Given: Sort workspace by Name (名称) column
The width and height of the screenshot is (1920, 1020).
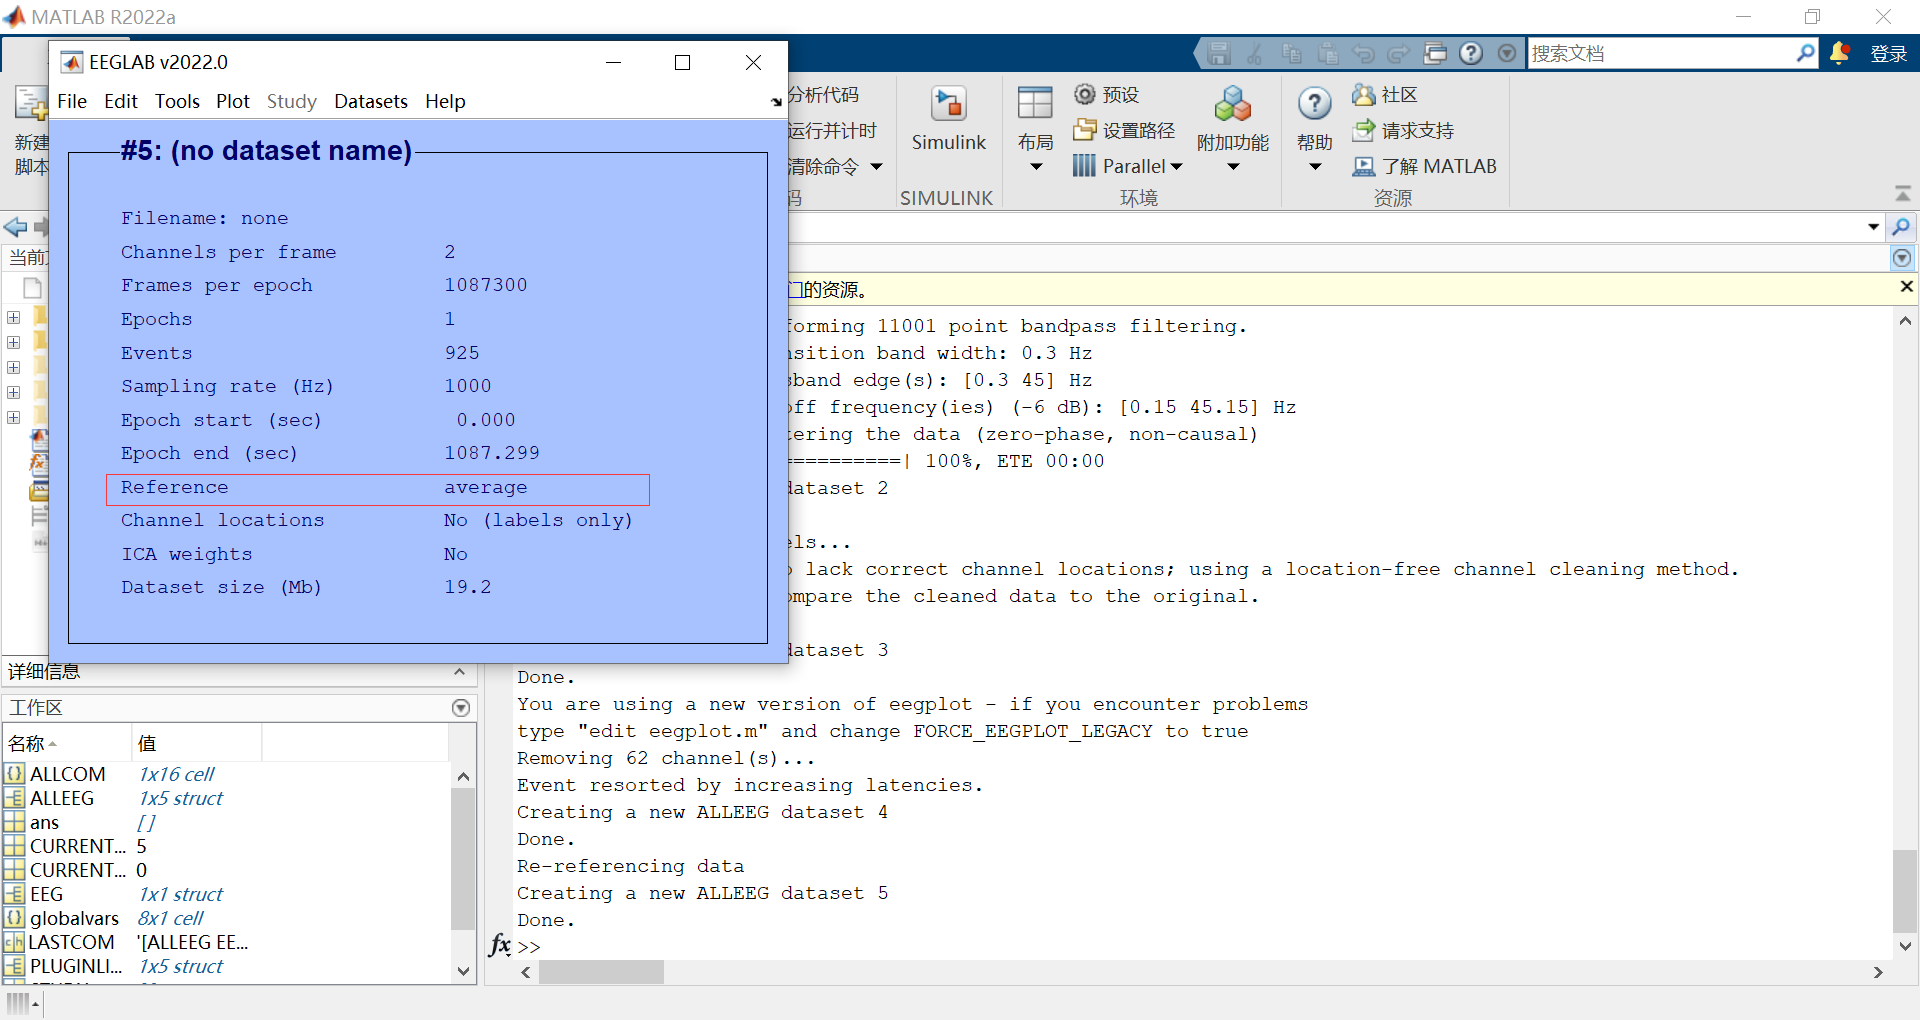Looking at the screenshot, I should pyautogui.click(x=66, y=743).
